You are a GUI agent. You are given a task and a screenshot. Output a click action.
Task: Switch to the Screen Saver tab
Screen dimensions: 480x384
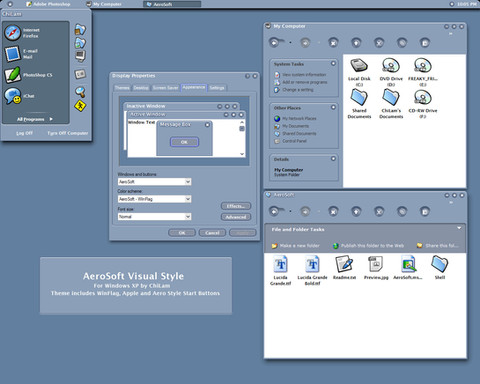point(165,88)
